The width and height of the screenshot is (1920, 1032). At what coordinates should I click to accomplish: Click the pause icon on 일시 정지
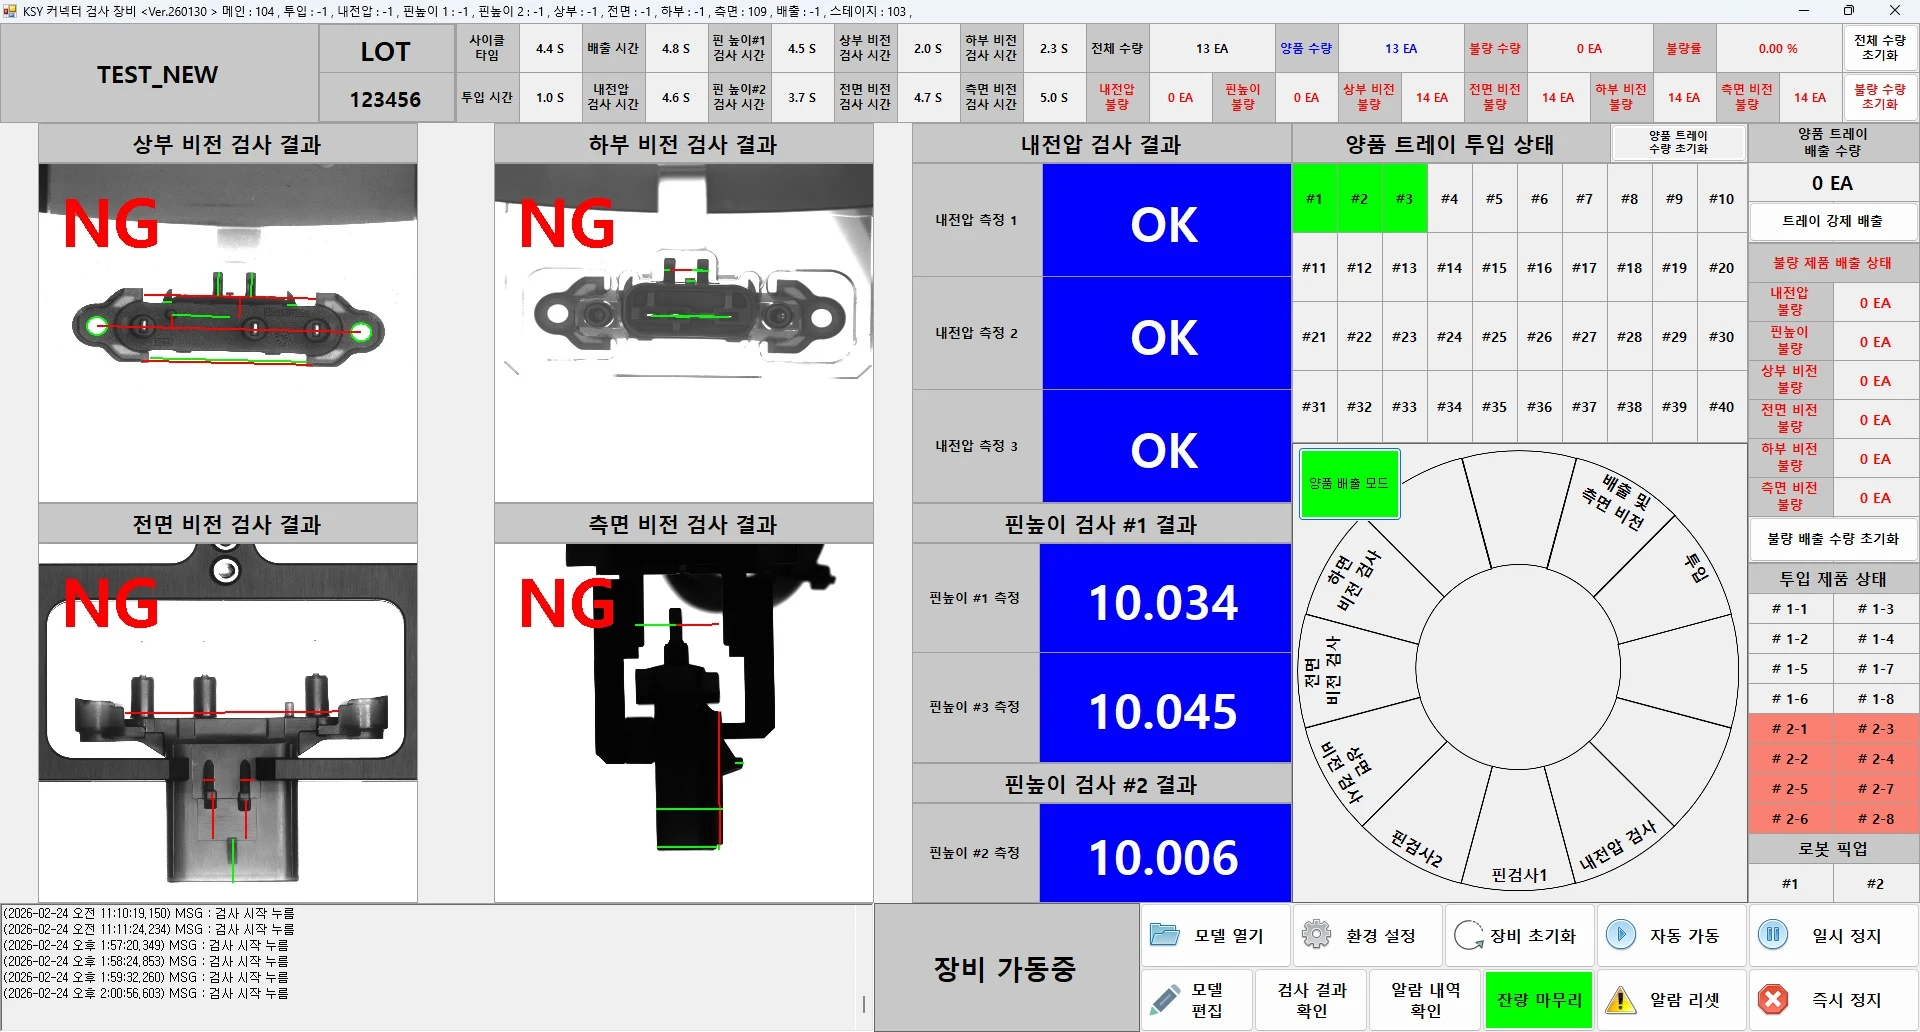pyautogui.click(x=1773, y=935)
